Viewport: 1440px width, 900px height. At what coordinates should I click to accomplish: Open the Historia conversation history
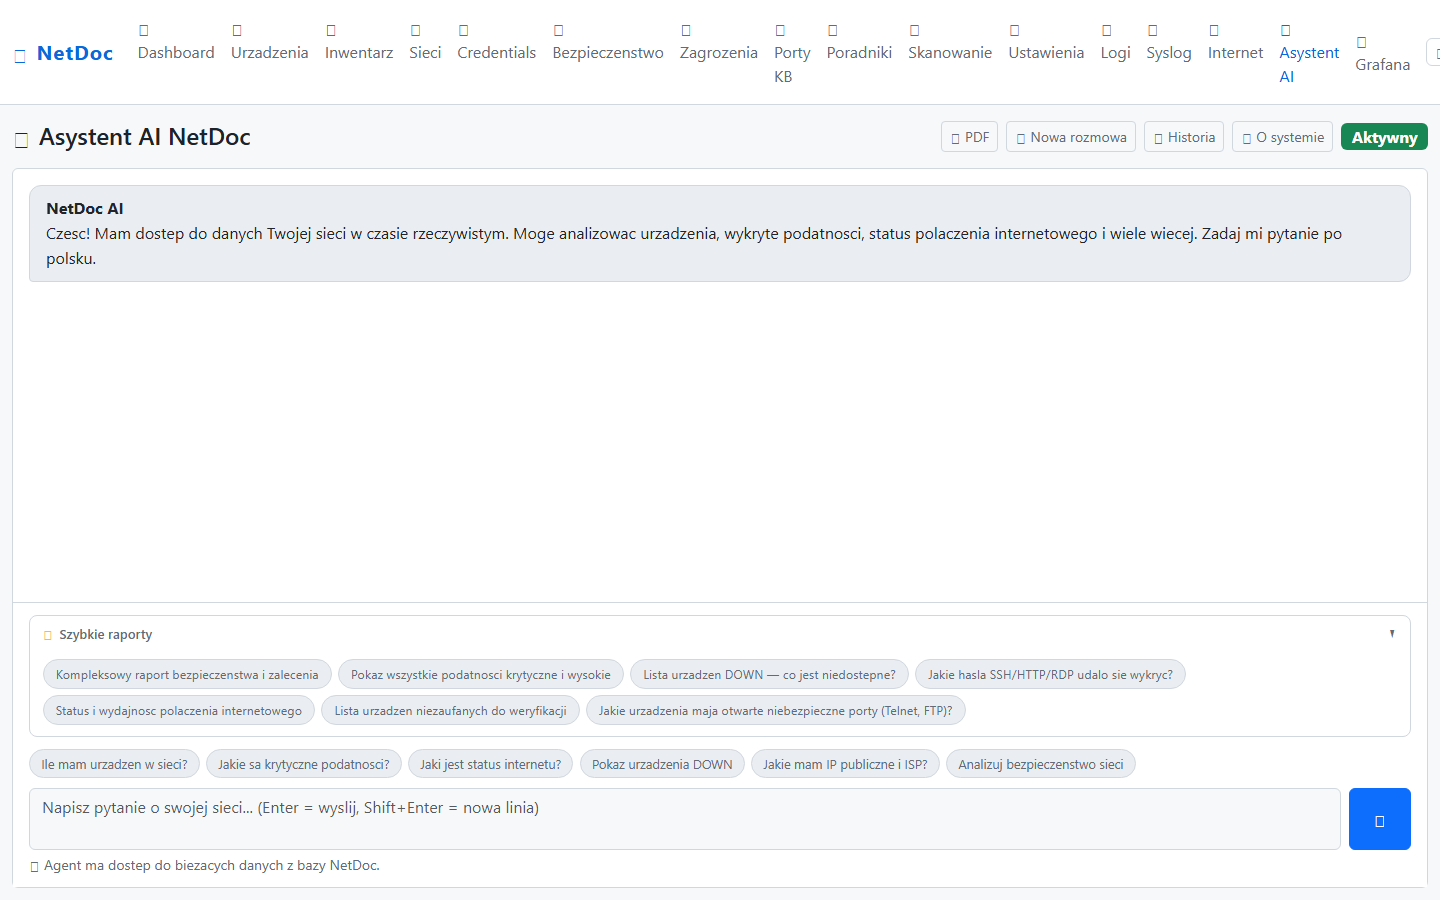(1183, 137)
